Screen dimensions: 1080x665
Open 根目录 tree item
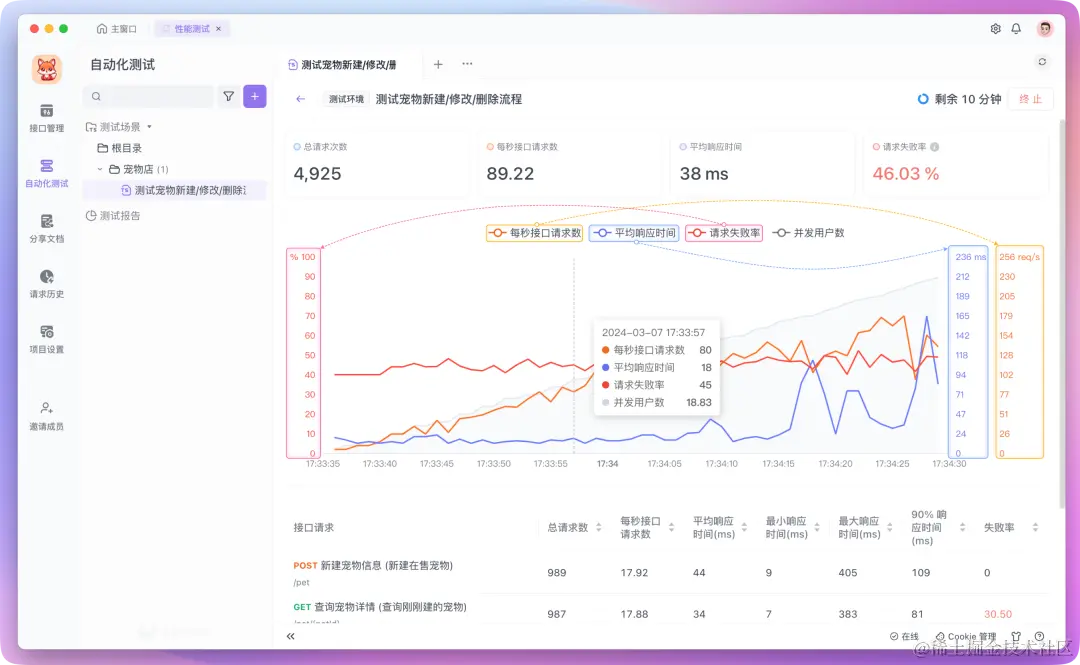click(x=120, y=148)
